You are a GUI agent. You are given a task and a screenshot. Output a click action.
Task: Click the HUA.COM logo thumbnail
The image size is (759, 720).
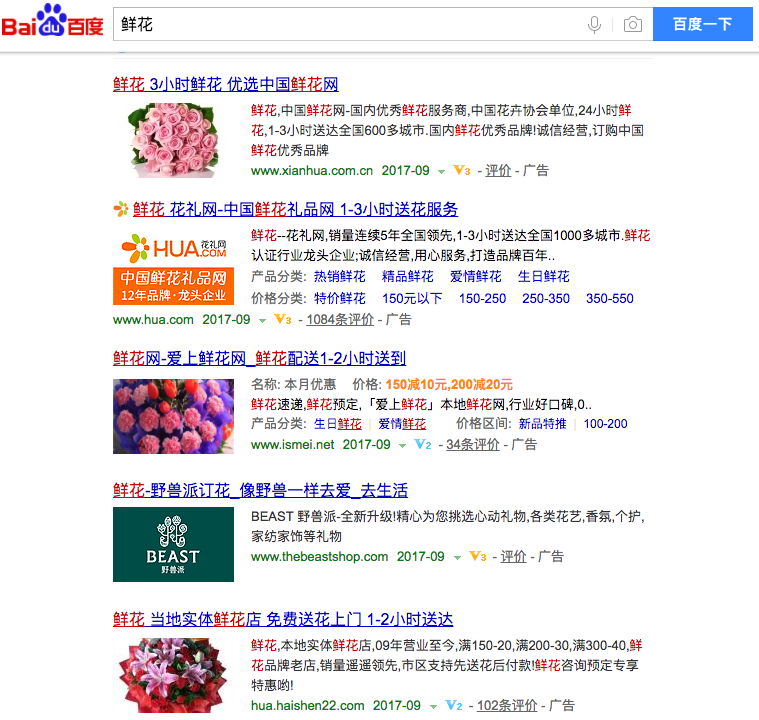173,267
